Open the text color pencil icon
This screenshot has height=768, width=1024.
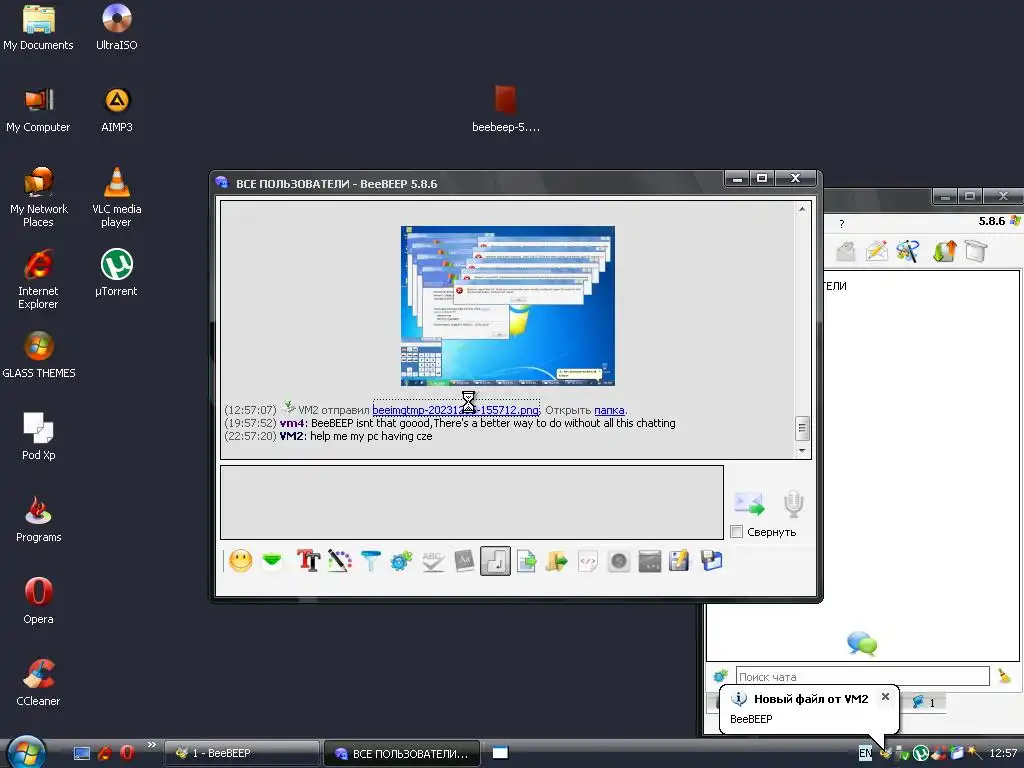coord(340,561)
